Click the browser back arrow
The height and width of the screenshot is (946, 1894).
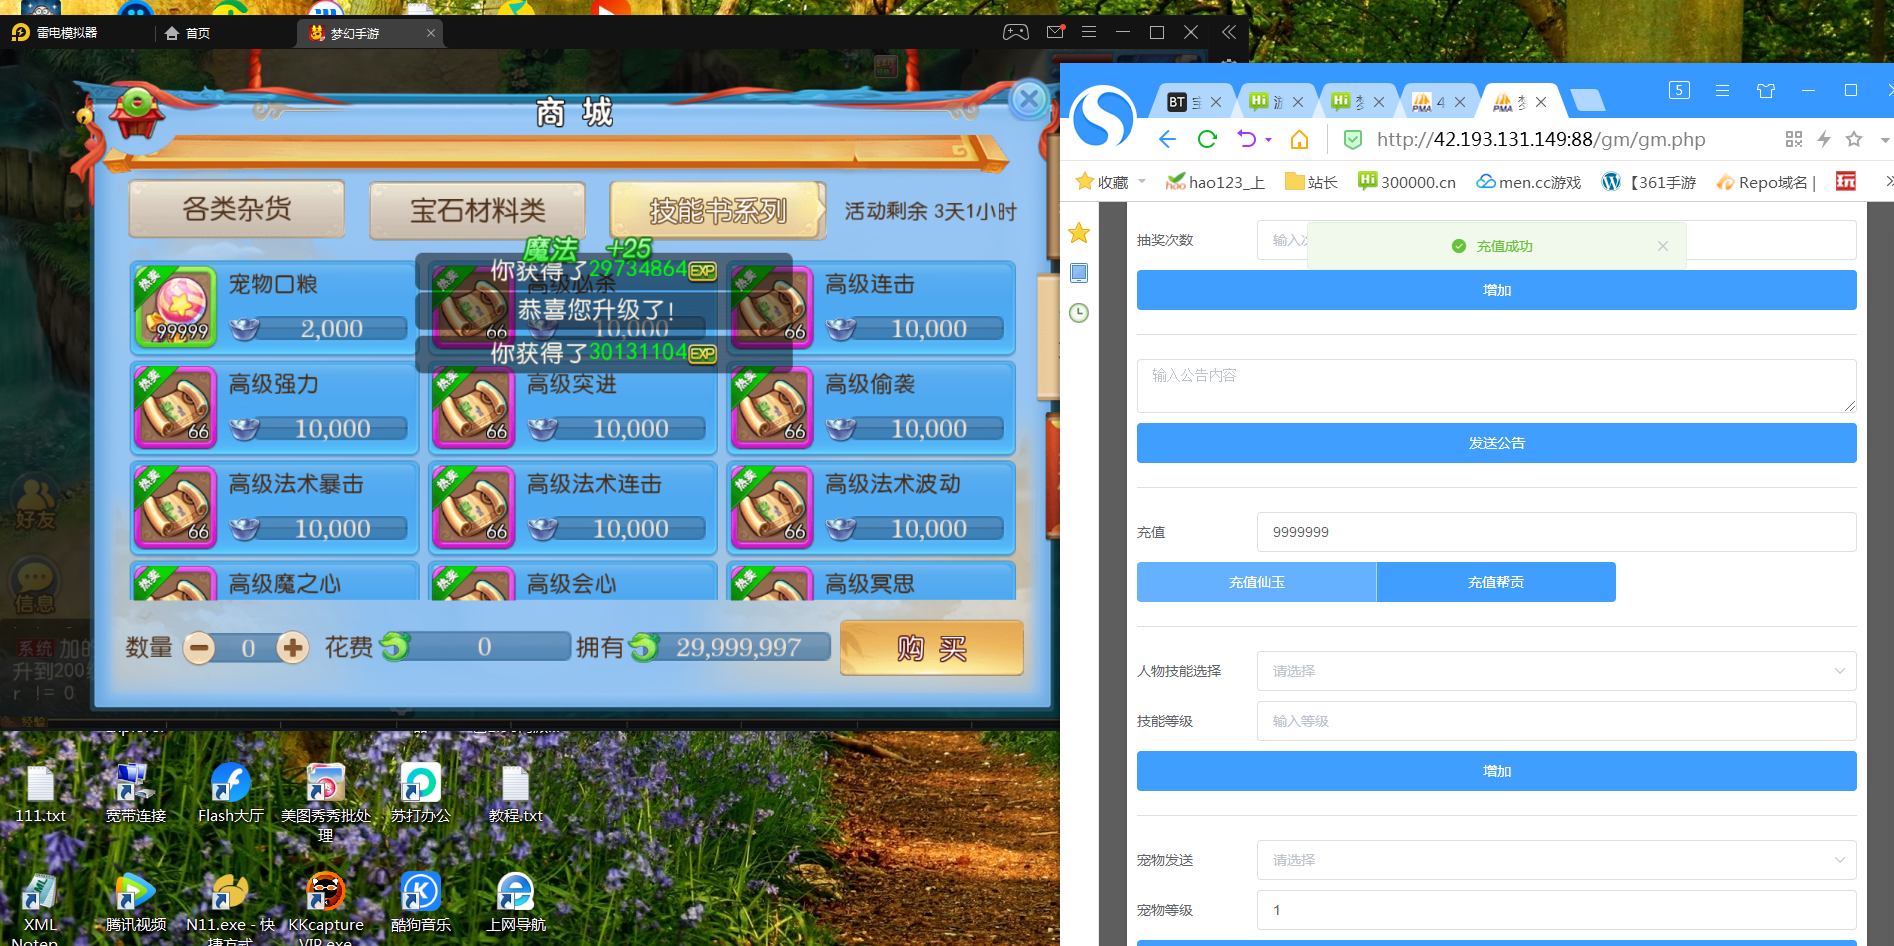tap(1167, 139)
